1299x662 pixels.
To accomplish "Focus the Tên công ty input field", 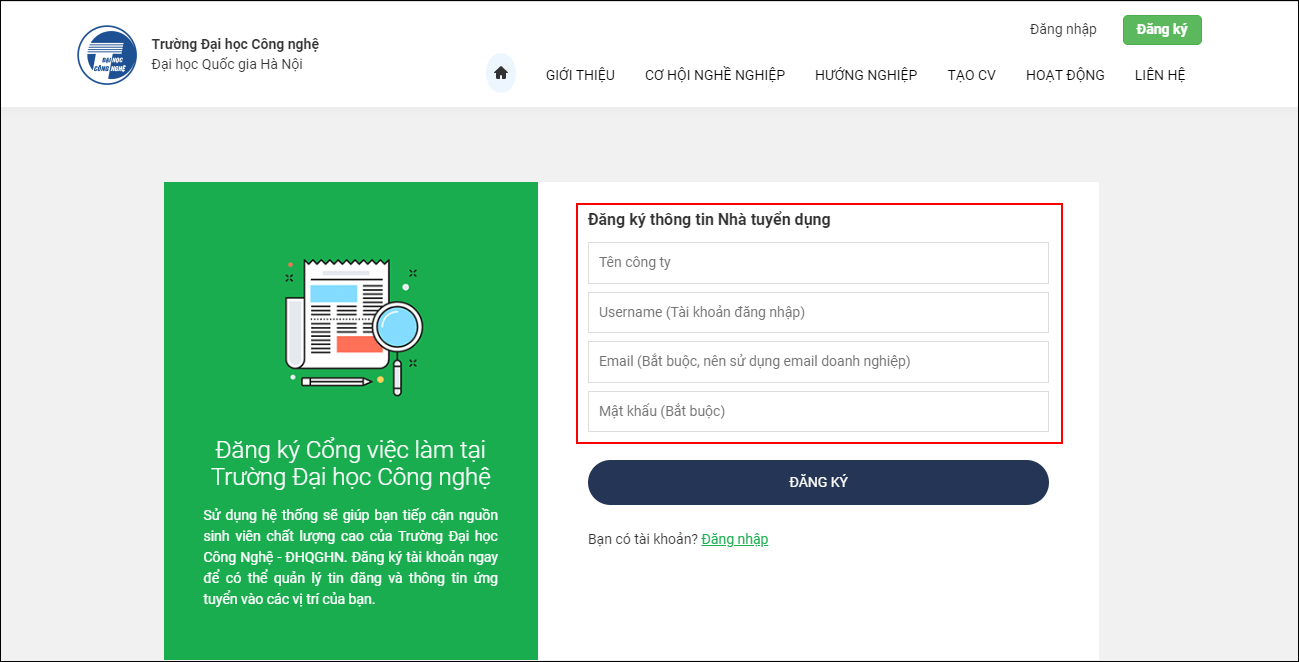I will (818, 263).
